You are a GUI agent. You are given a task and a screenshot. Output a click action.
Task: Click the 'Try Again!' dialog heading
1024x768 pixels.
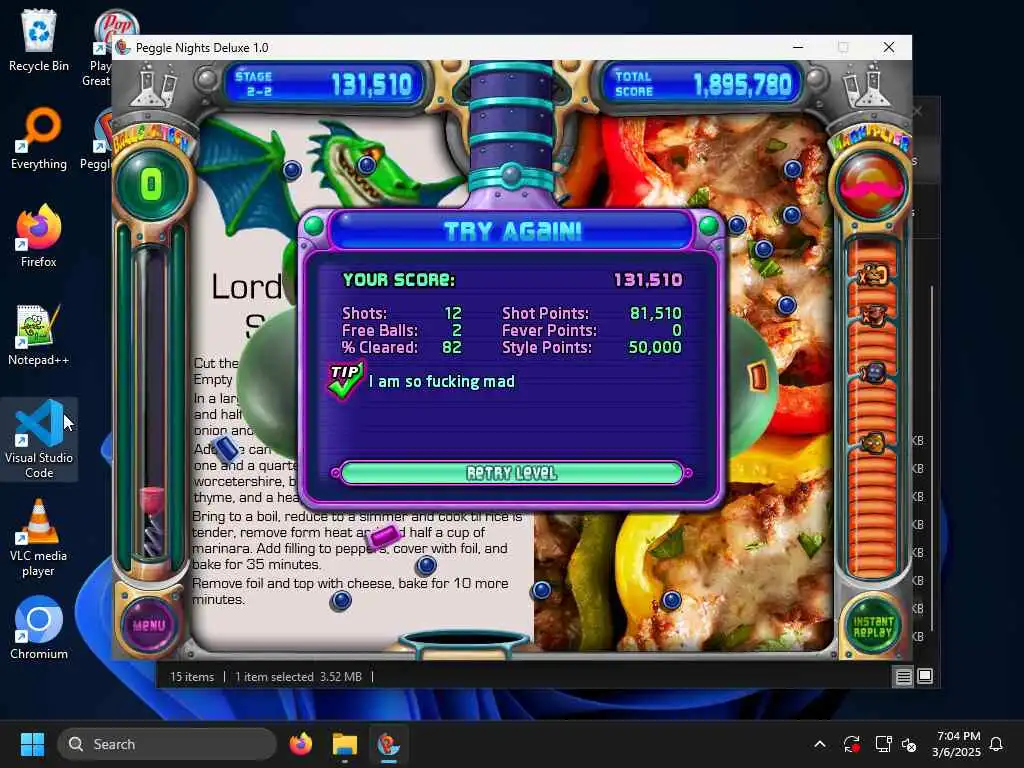tap(512, 231)
